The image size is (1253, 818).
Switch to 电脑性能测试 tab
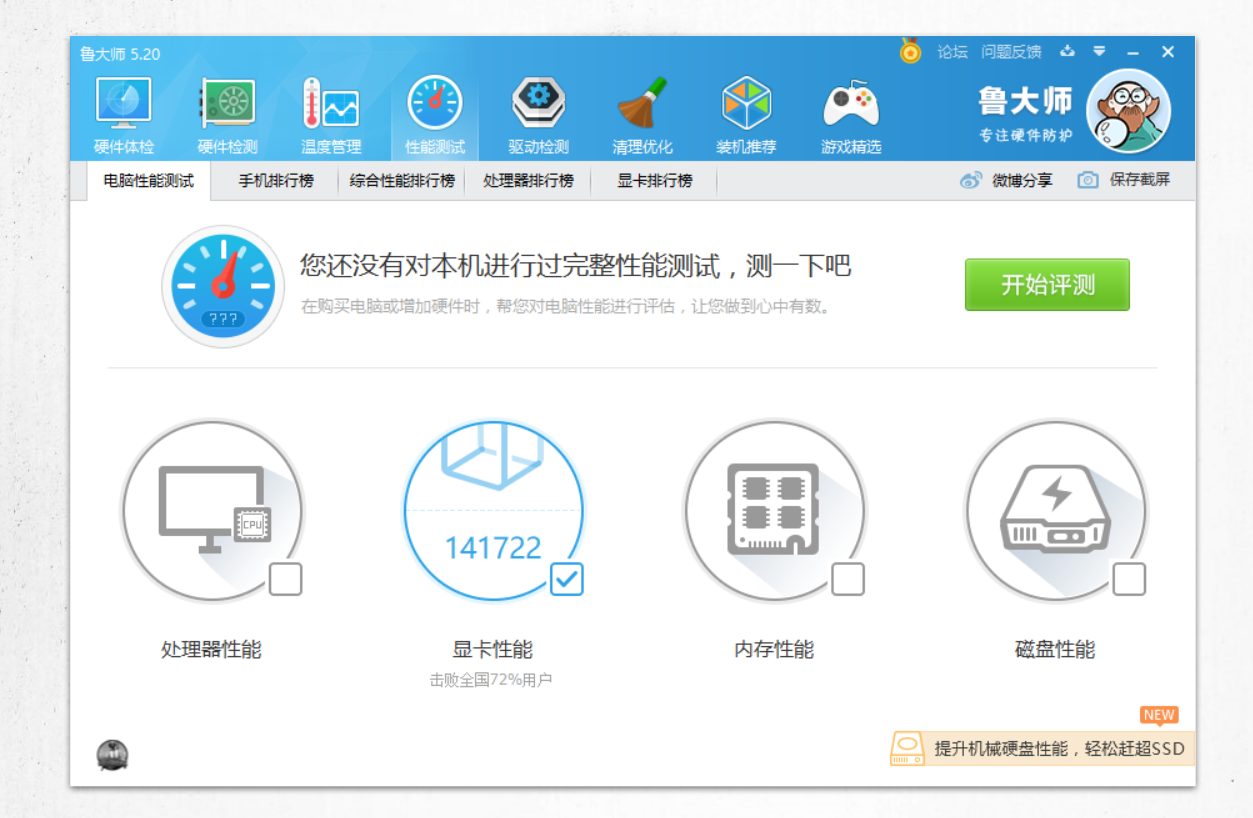pyautogui.click(x=148, y=181)
